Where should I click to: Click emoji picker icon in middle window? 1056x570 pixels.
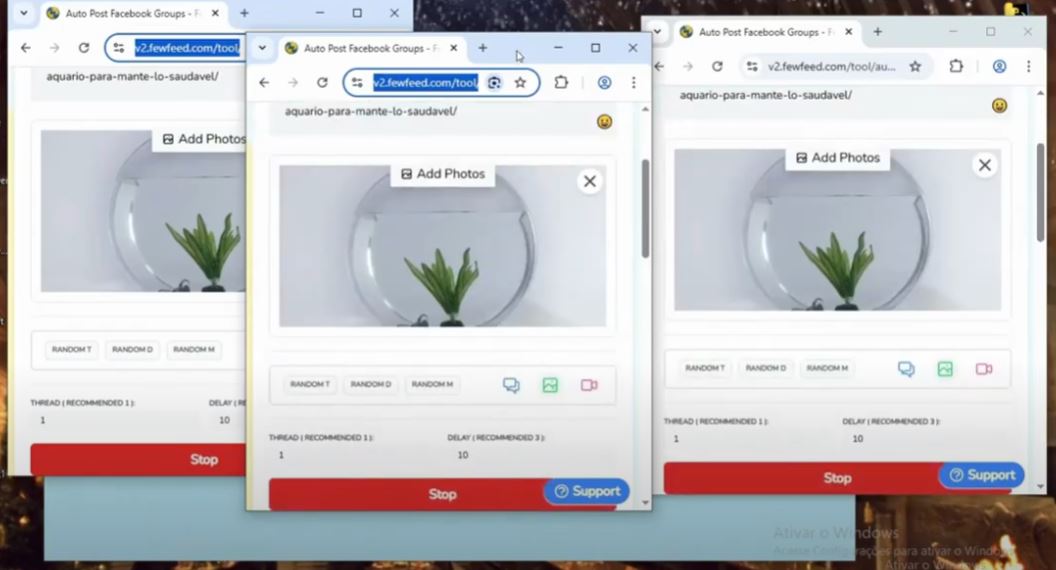604,122
